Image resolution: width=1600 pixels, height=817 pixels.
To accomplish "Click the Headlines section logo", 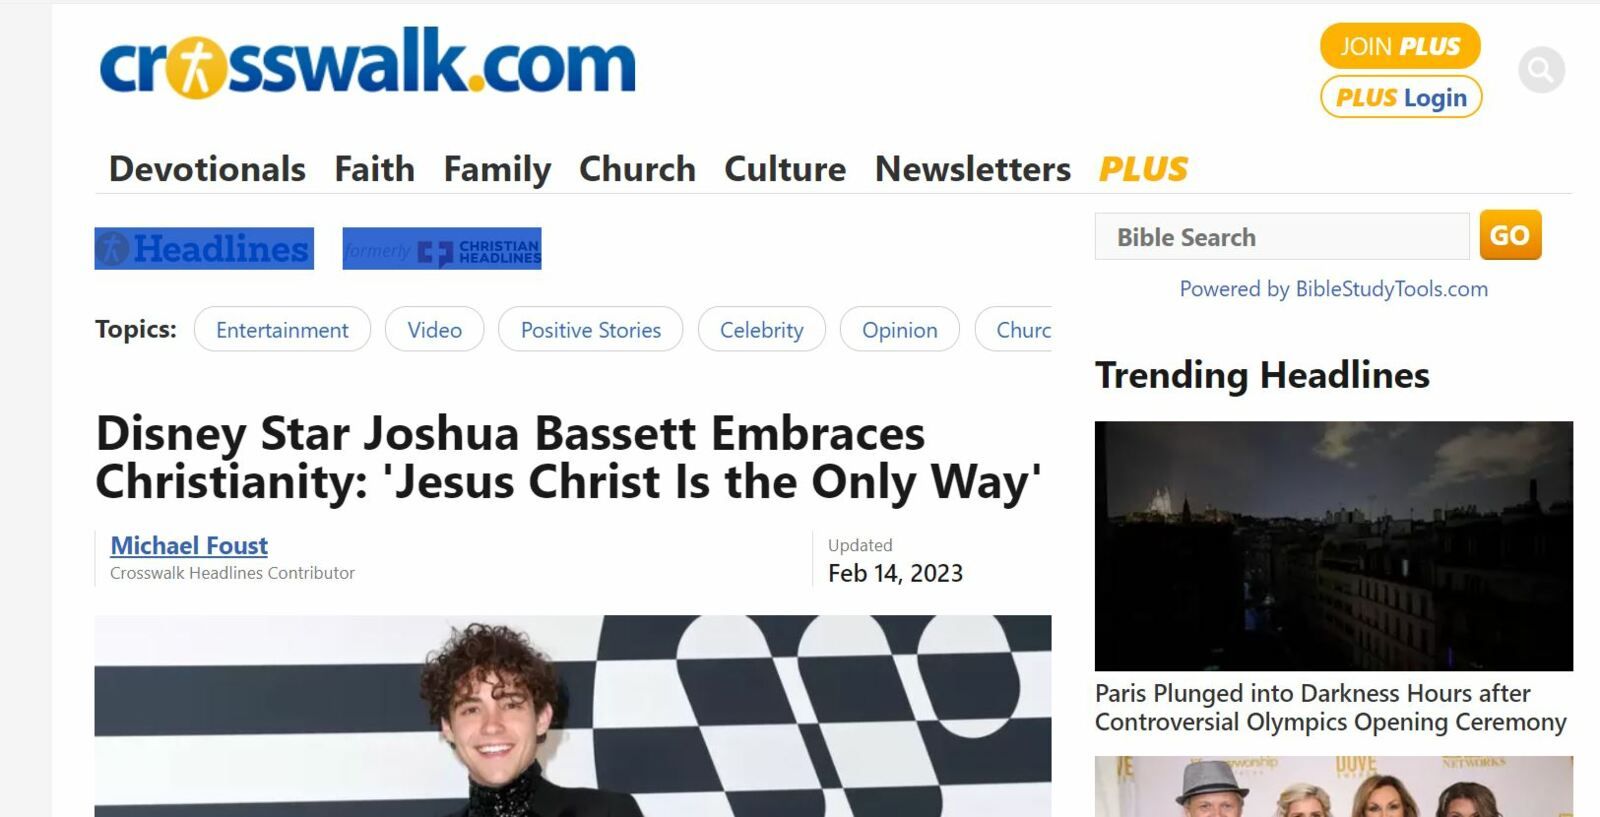I will point(204,249).
